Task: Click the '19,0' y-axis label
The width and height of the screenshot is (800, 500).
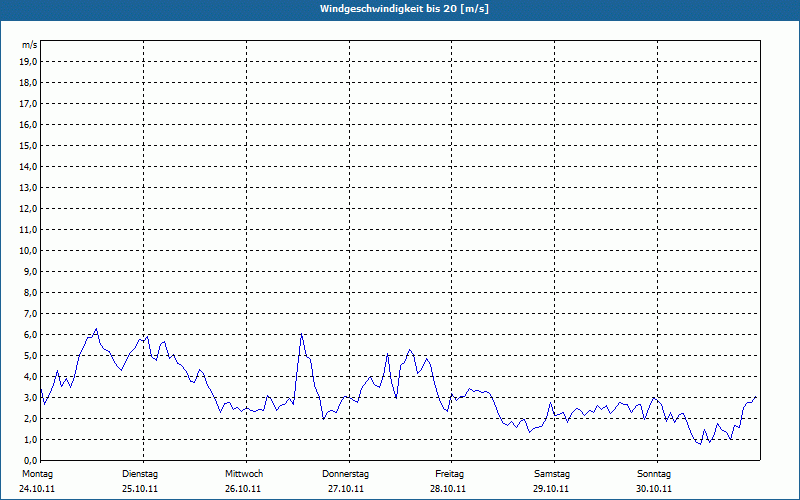Action: pyautogui.click(x=28, y=62)
